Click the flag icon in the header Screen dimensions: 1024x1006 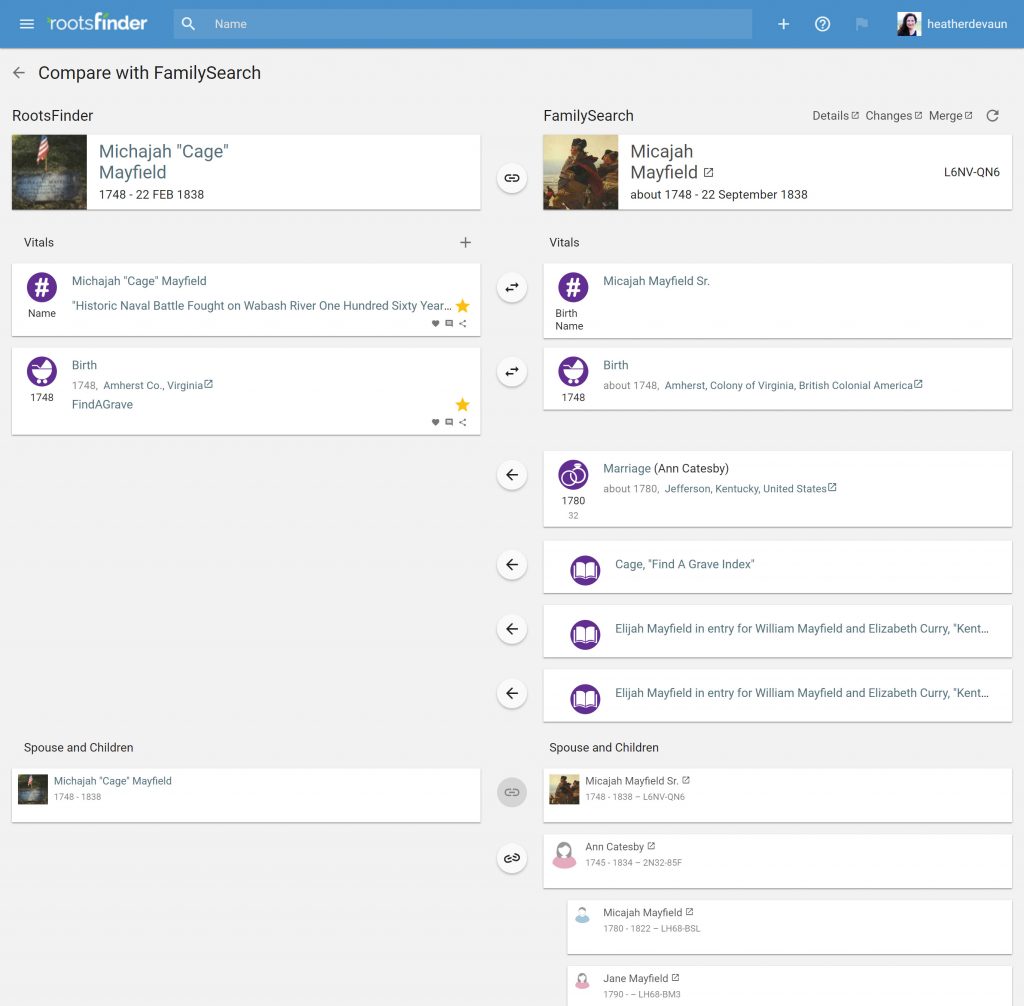pos(862,24)
